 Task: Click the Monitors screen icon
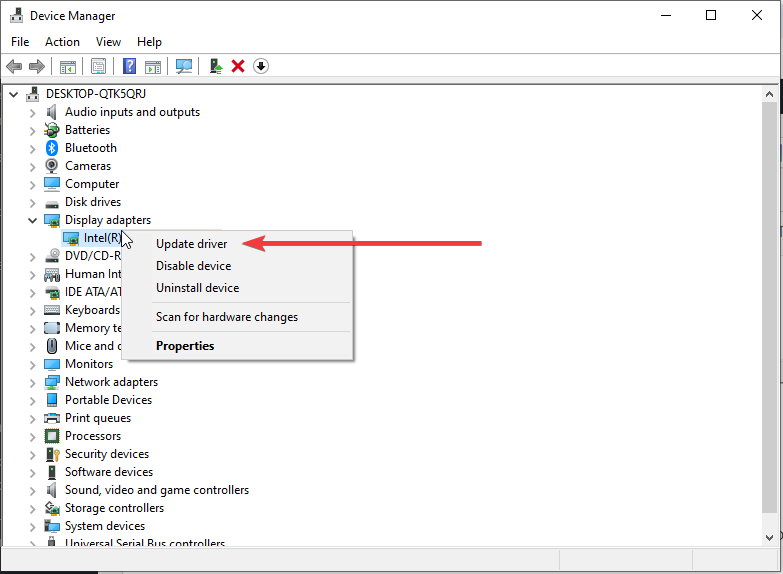52,364
